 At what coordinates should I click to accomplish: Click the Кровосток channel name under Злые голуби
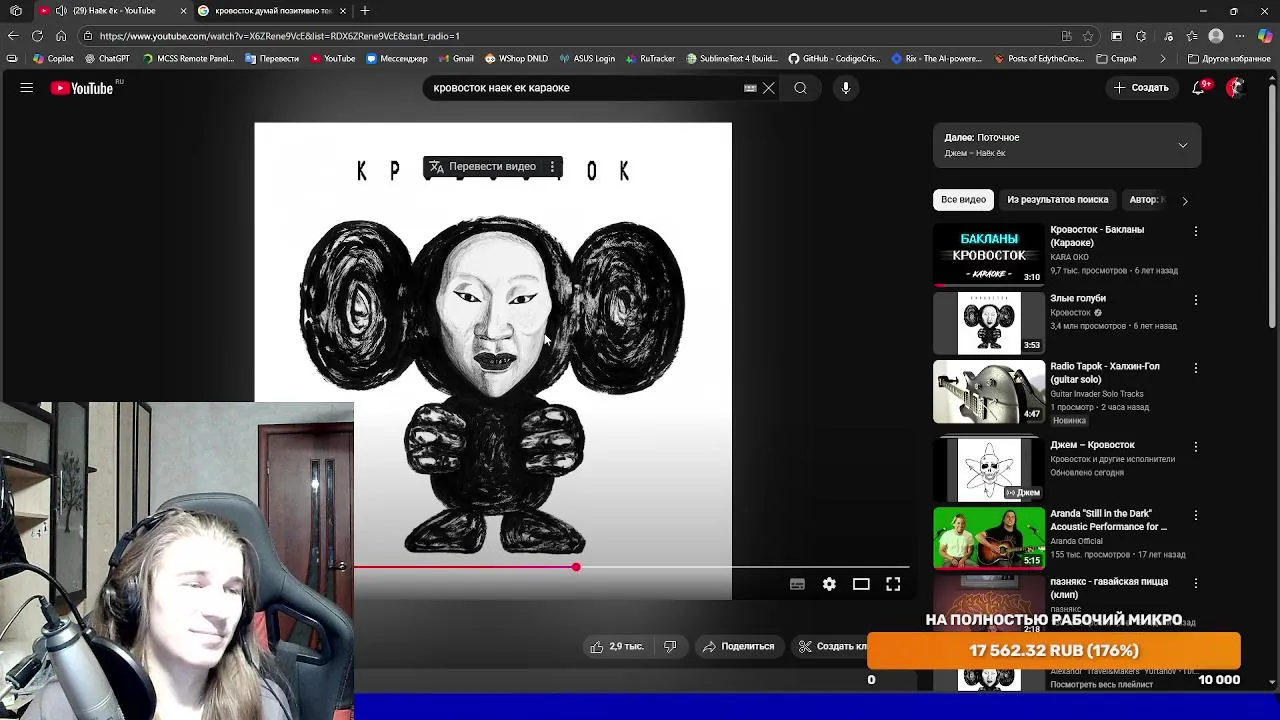point(1070,313)
